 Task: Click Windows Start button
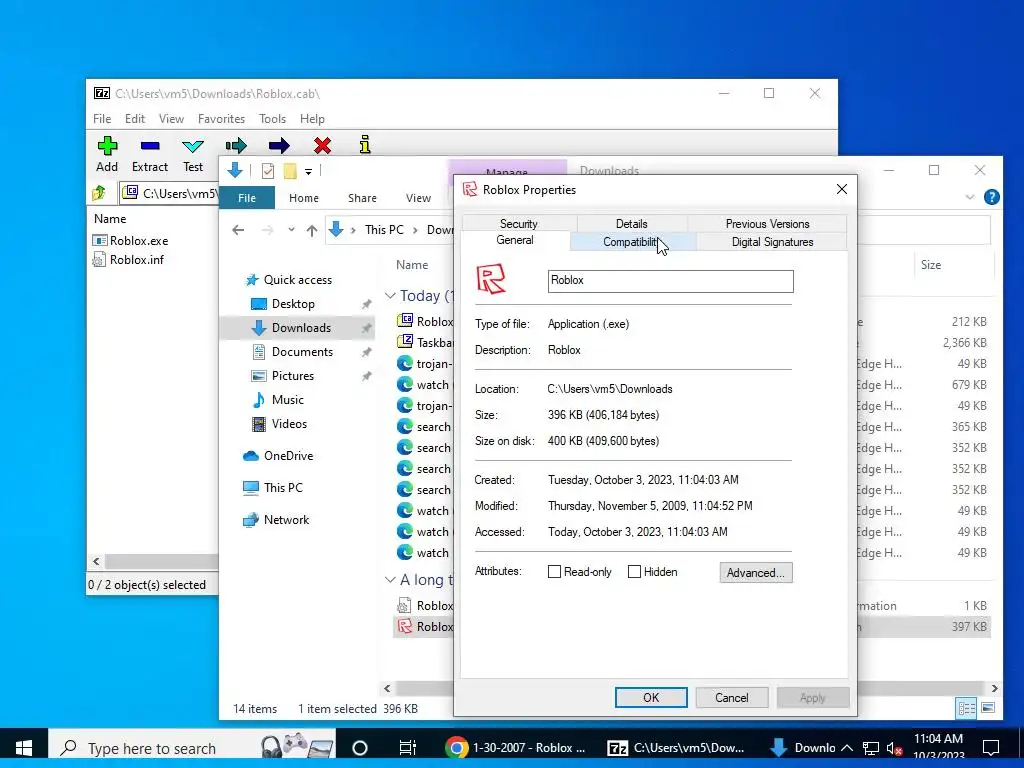(x=24, y=748)
